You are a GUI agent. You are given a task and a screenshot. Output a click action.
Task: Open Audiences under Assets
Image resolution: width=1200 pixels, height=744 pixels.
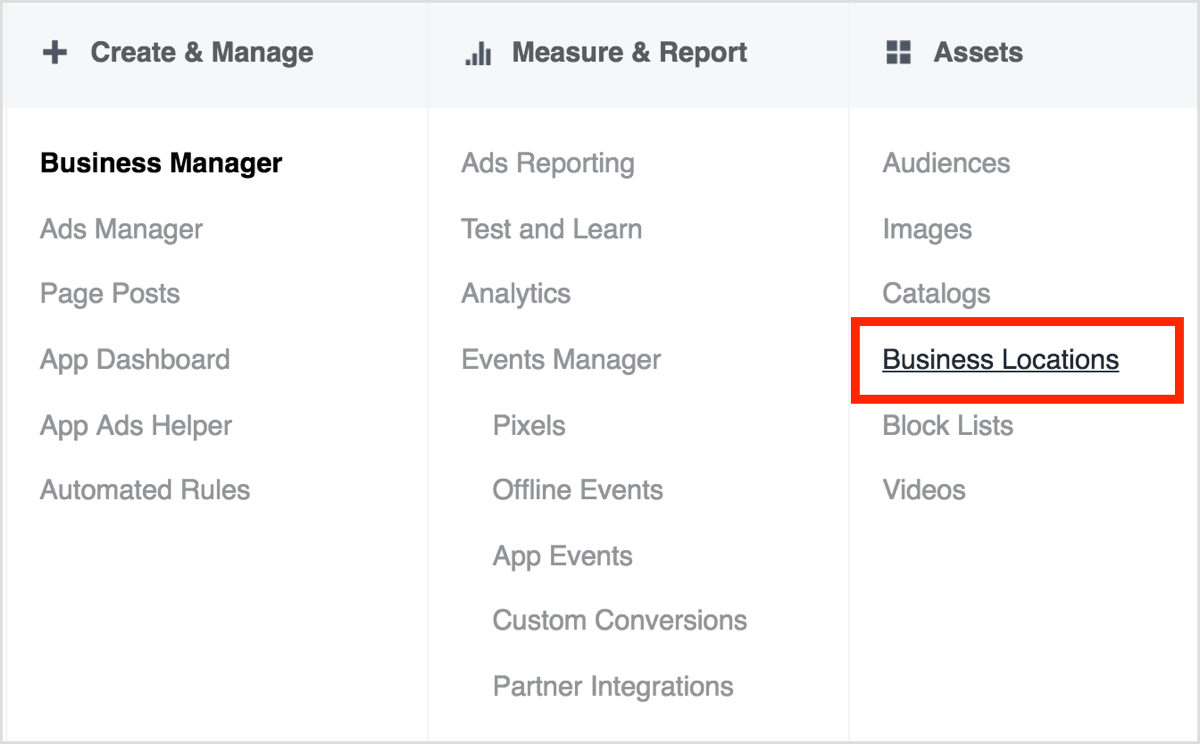click(946, 163)
